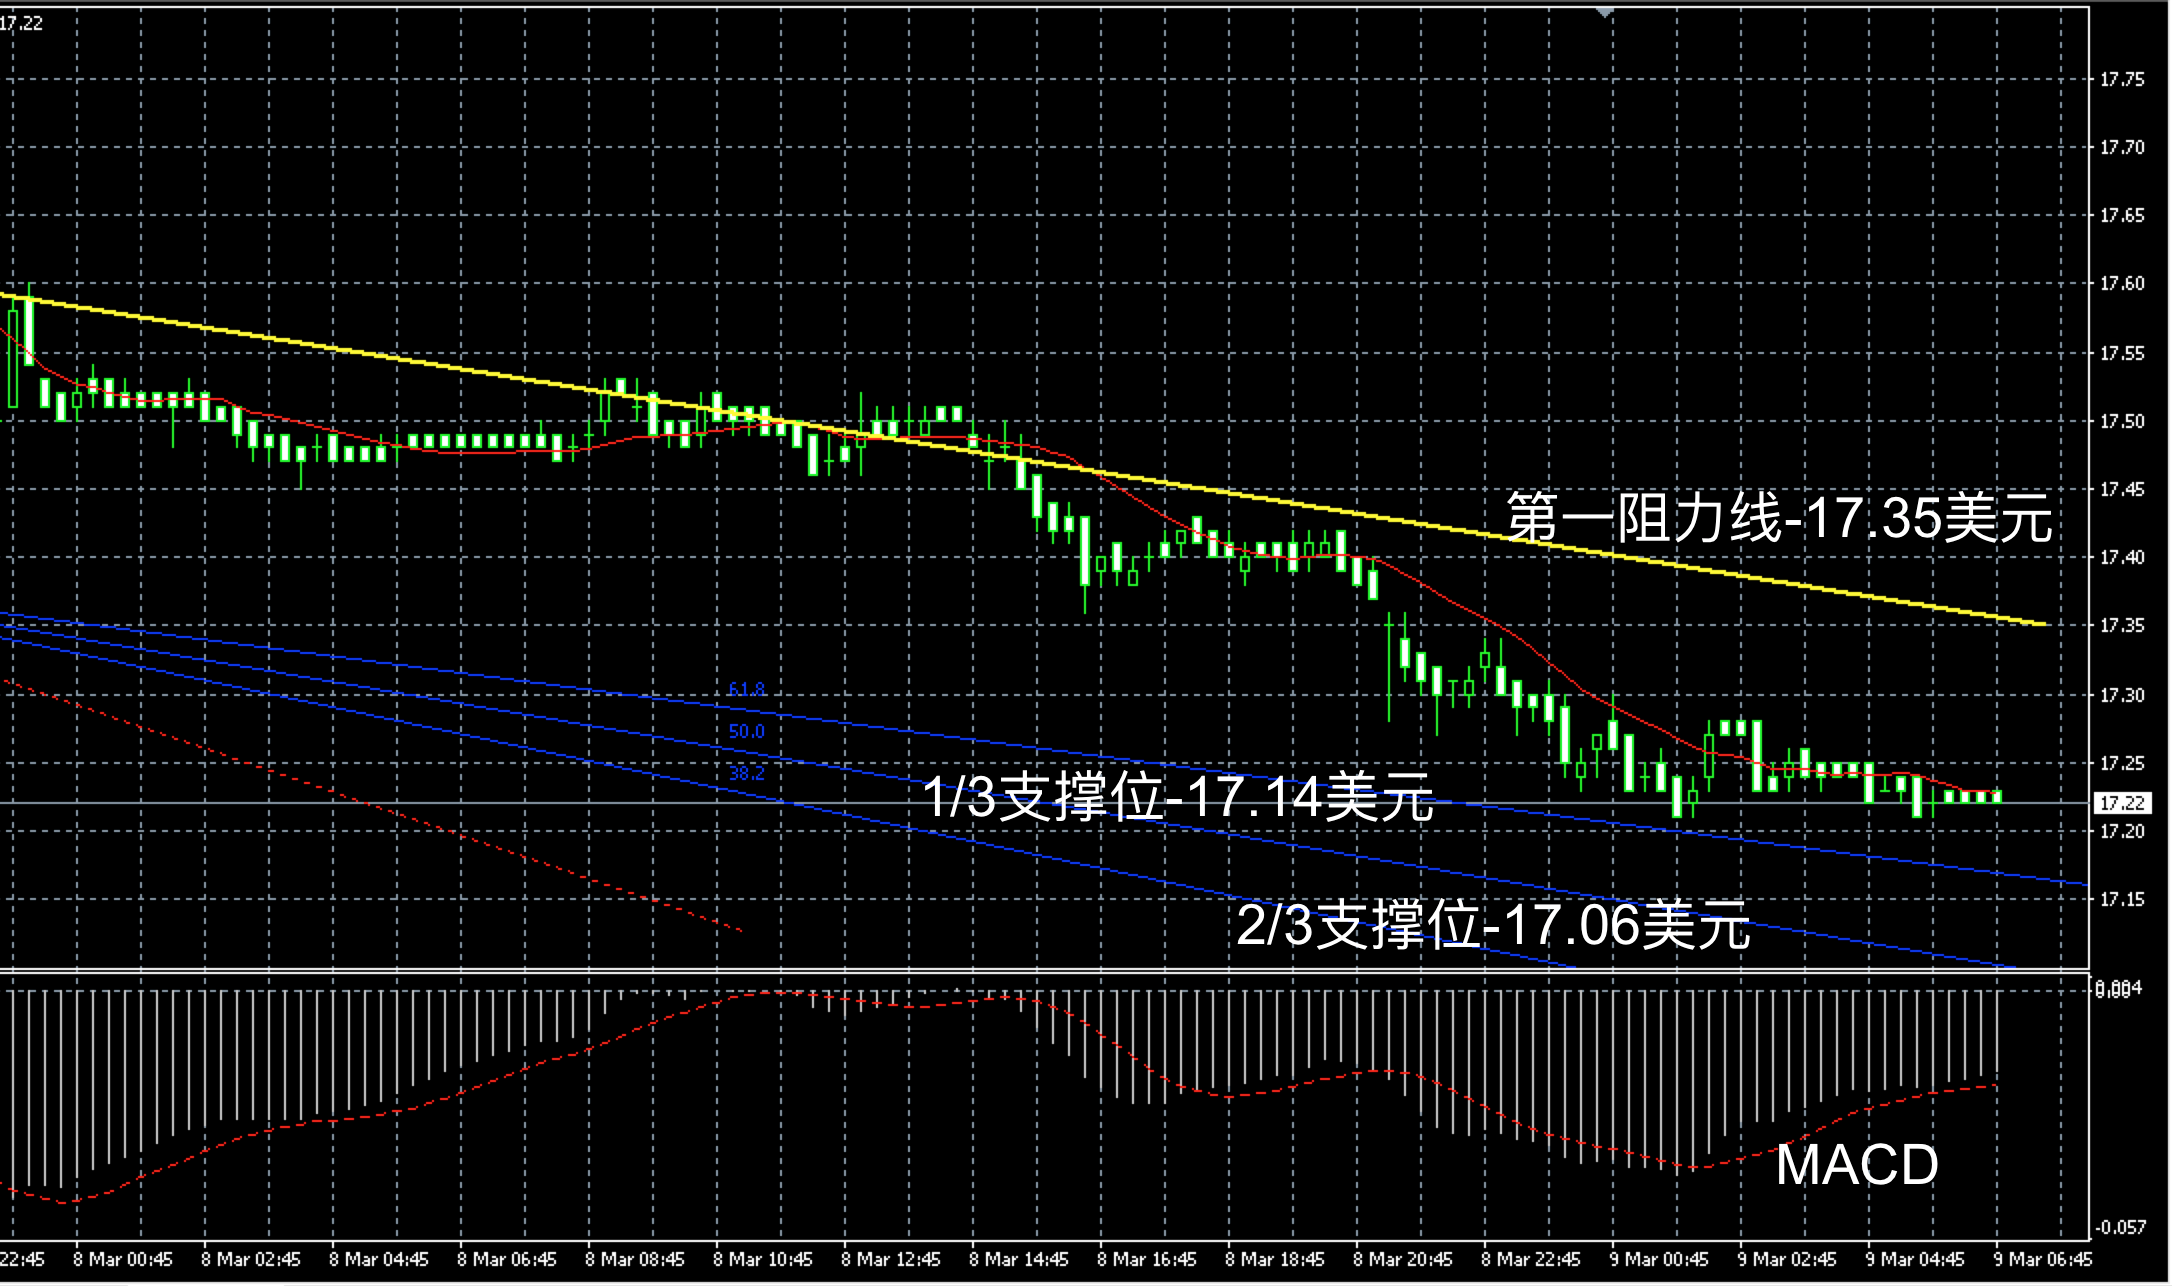Click the 8 Mar 10:45 time label
The height and width of the screenshot is (1286, 2172).
pyautogui.click(x=762, y=1259)
